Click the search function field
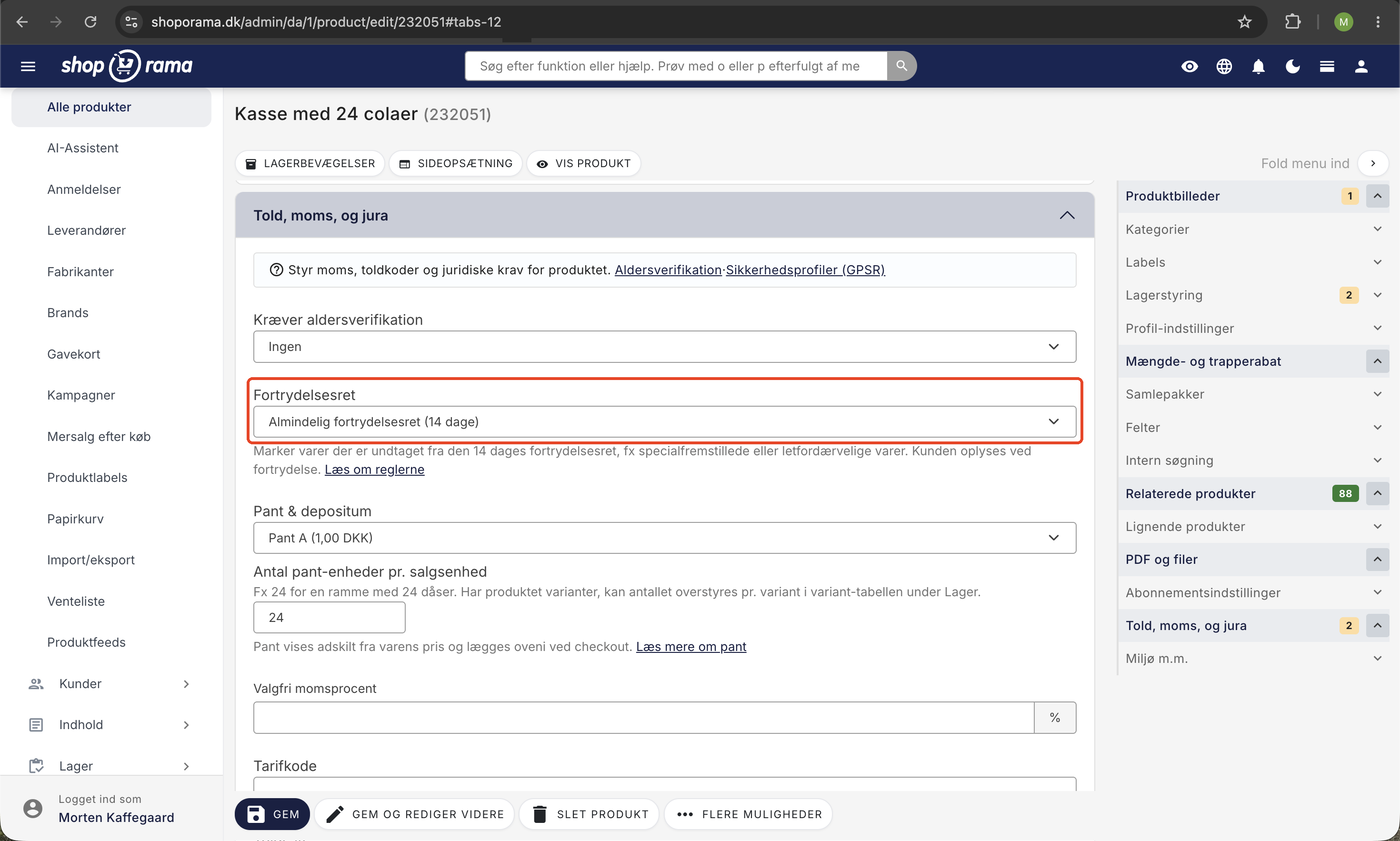The image size is (1400, 841). (x=676, y=66)
